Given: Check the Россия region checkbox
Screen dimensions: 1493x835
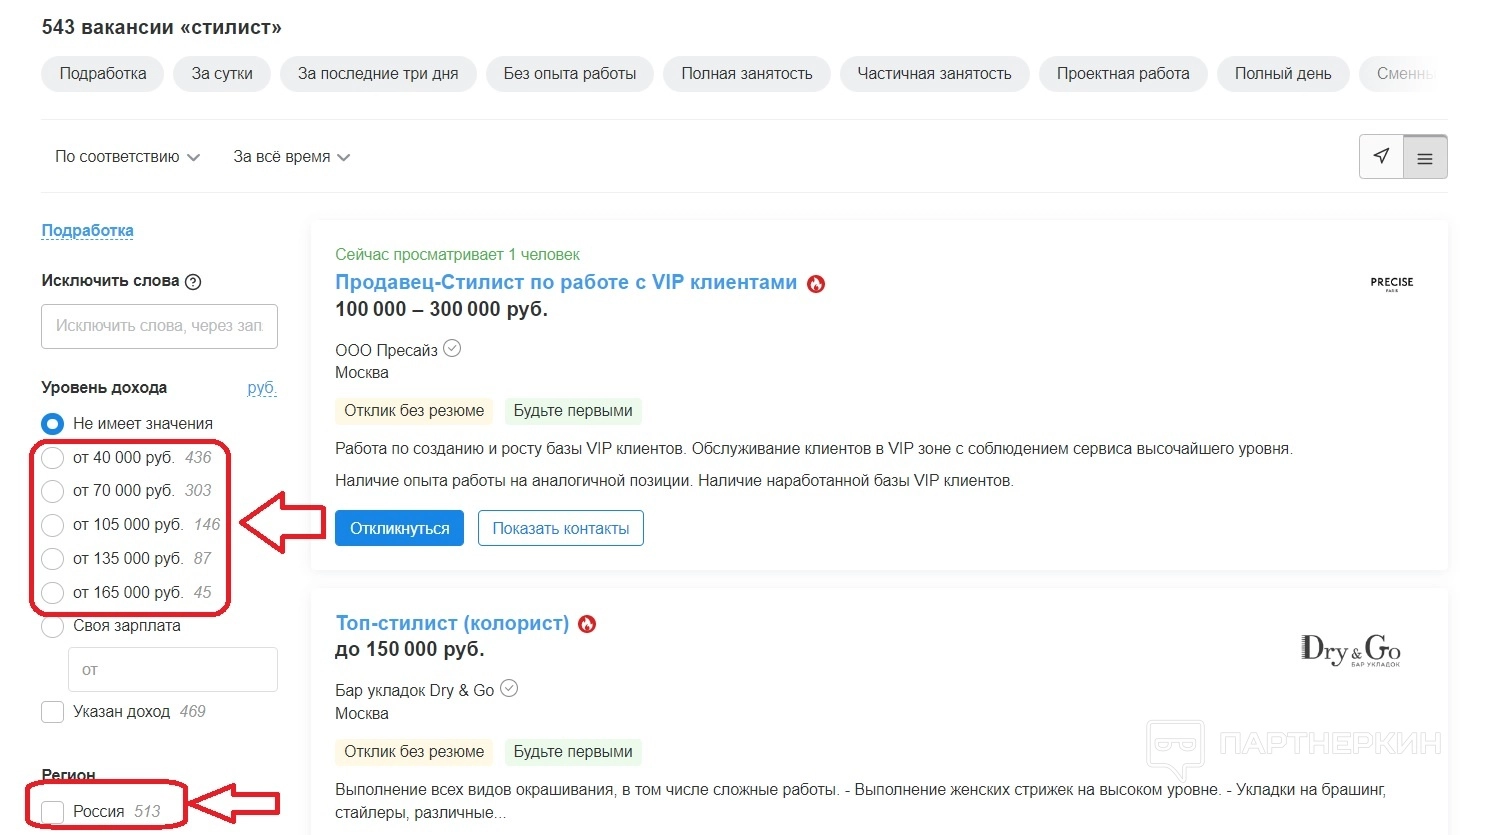Looking at the screenshot, I should click(53, 811).
